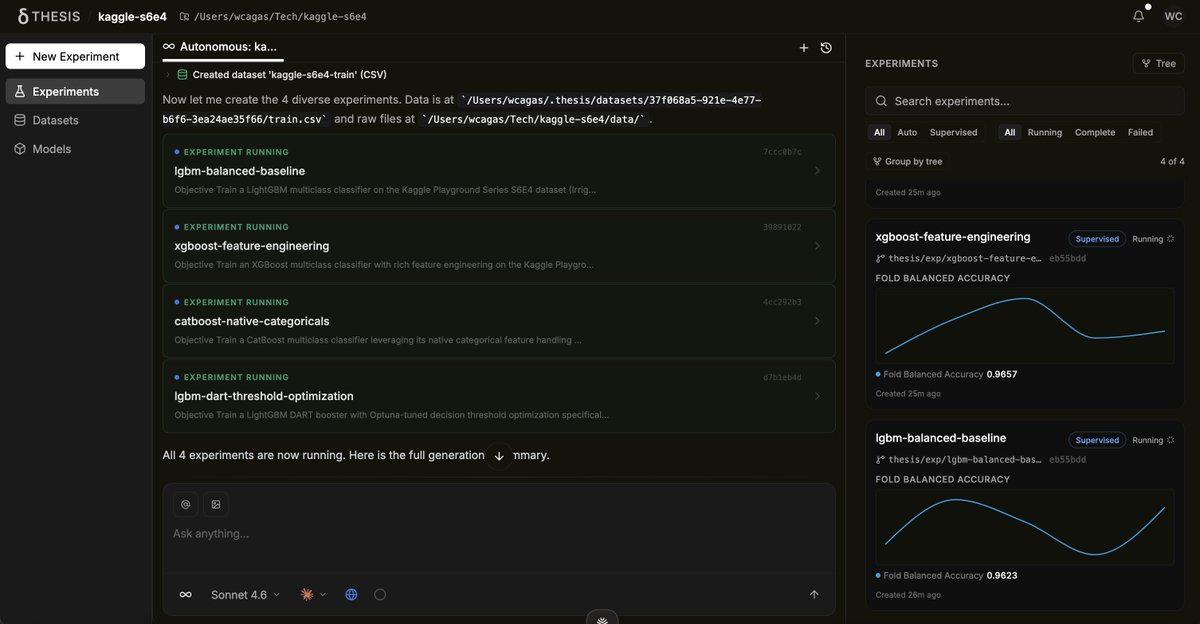Viewport: 1200px width, 624px height.
Task: Click xgboost fold balanced accuracy chart
Action: pos(1025,326)
